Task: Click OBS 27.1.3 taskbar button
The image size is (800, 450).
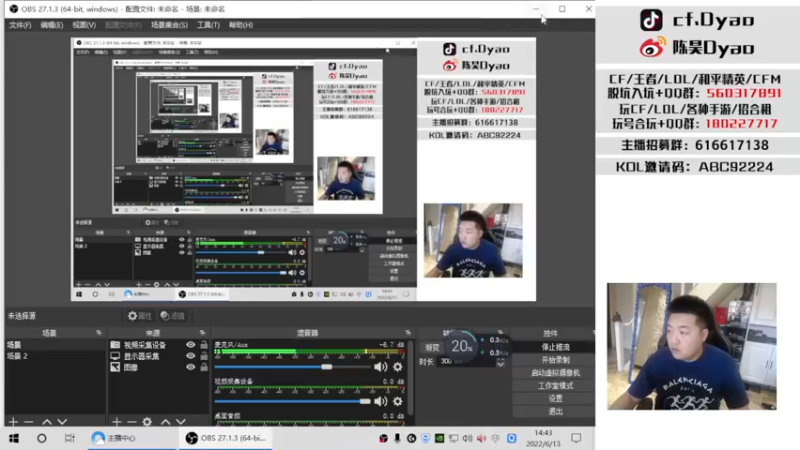Action: click(226, 438)
